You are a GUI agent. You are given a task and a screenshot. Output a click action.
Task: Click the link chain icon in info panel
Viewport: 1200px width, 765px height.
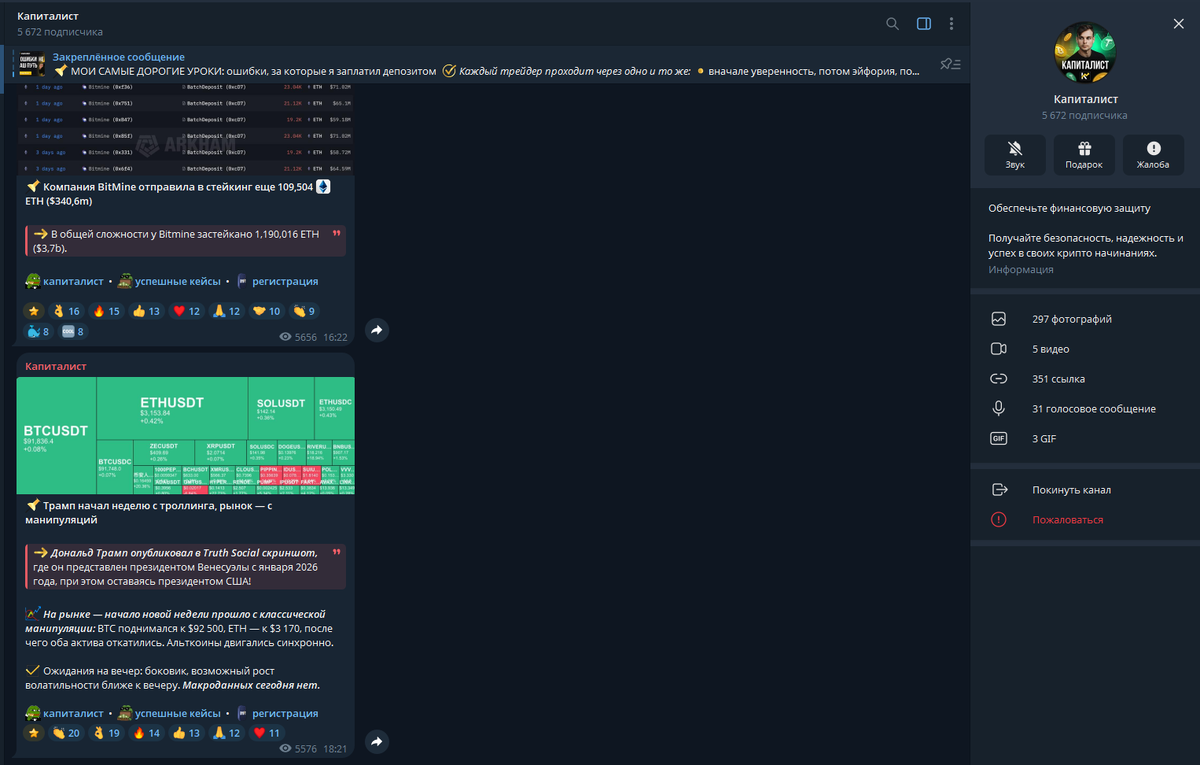(998, 379)
